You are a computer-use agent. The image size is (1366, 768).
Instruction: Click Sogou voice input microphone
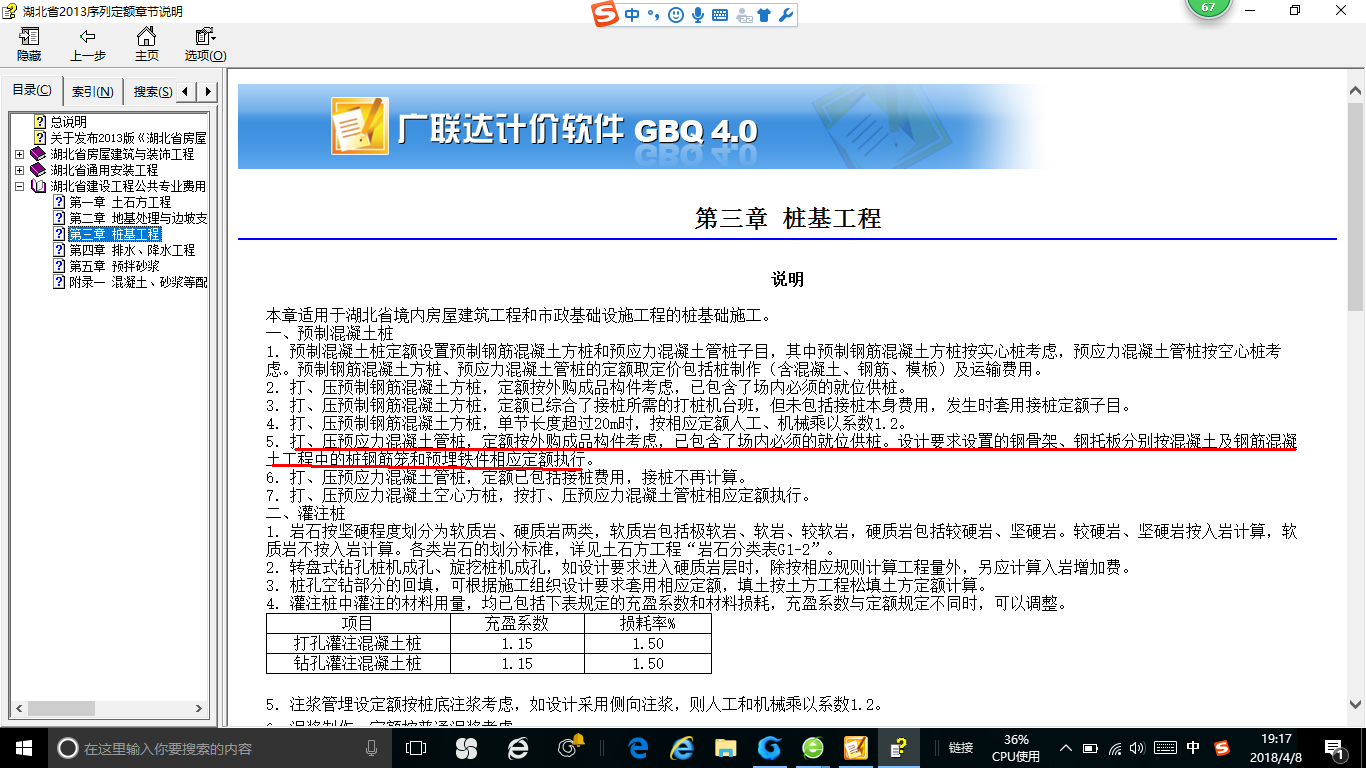(x=697, y=15)
